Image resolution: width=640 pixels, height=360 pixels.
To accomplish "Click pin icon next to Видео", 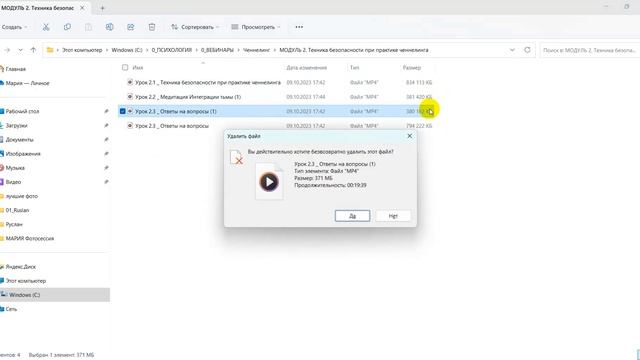I will pos(106,182).
